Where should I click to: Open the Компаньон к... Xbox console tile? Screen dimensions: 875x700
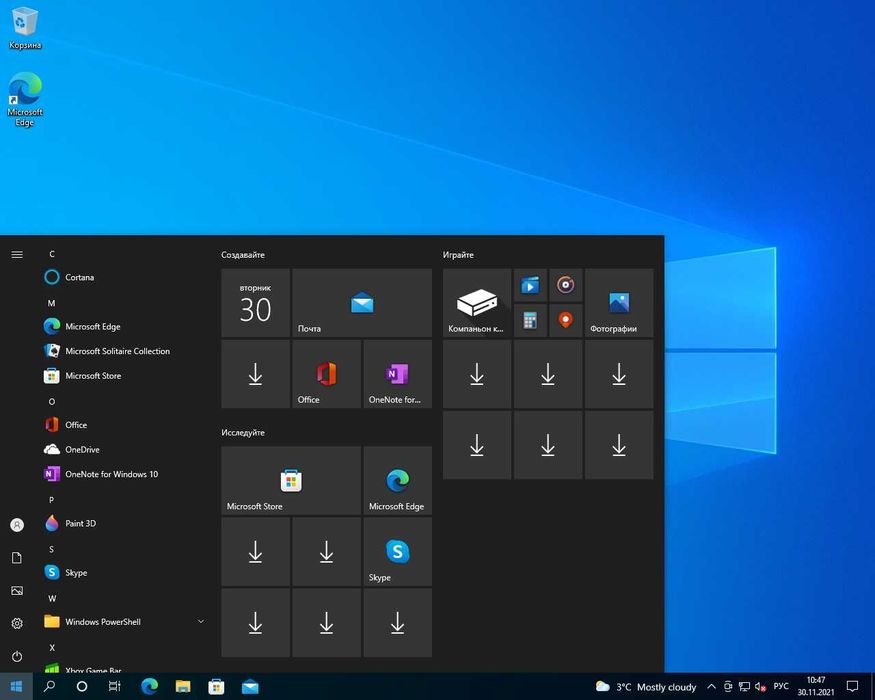(x=477, y=303)
